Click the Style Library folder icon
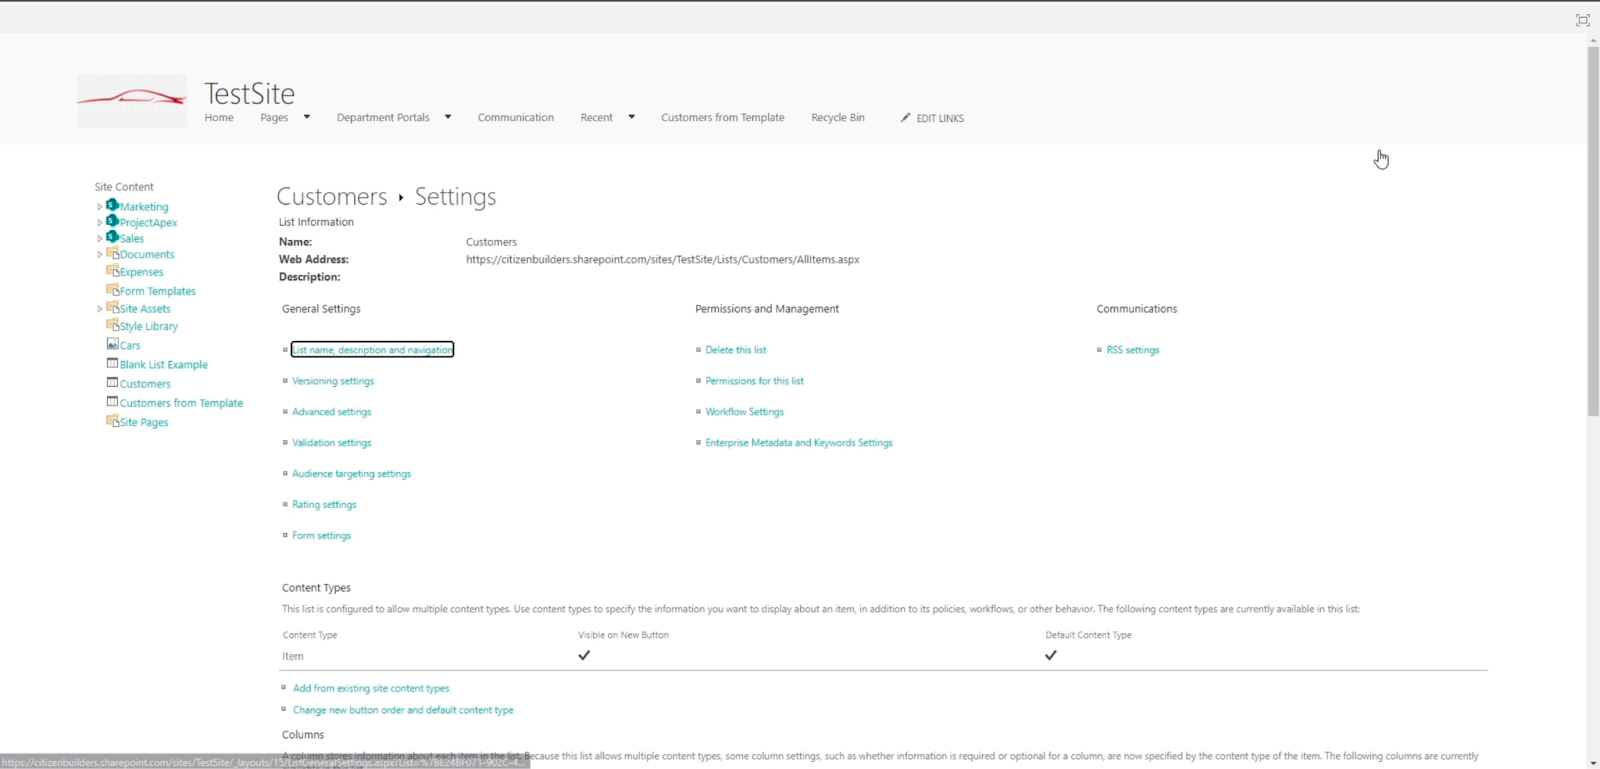The width and height of the screenshot is (1600, 769). point(112,325)
